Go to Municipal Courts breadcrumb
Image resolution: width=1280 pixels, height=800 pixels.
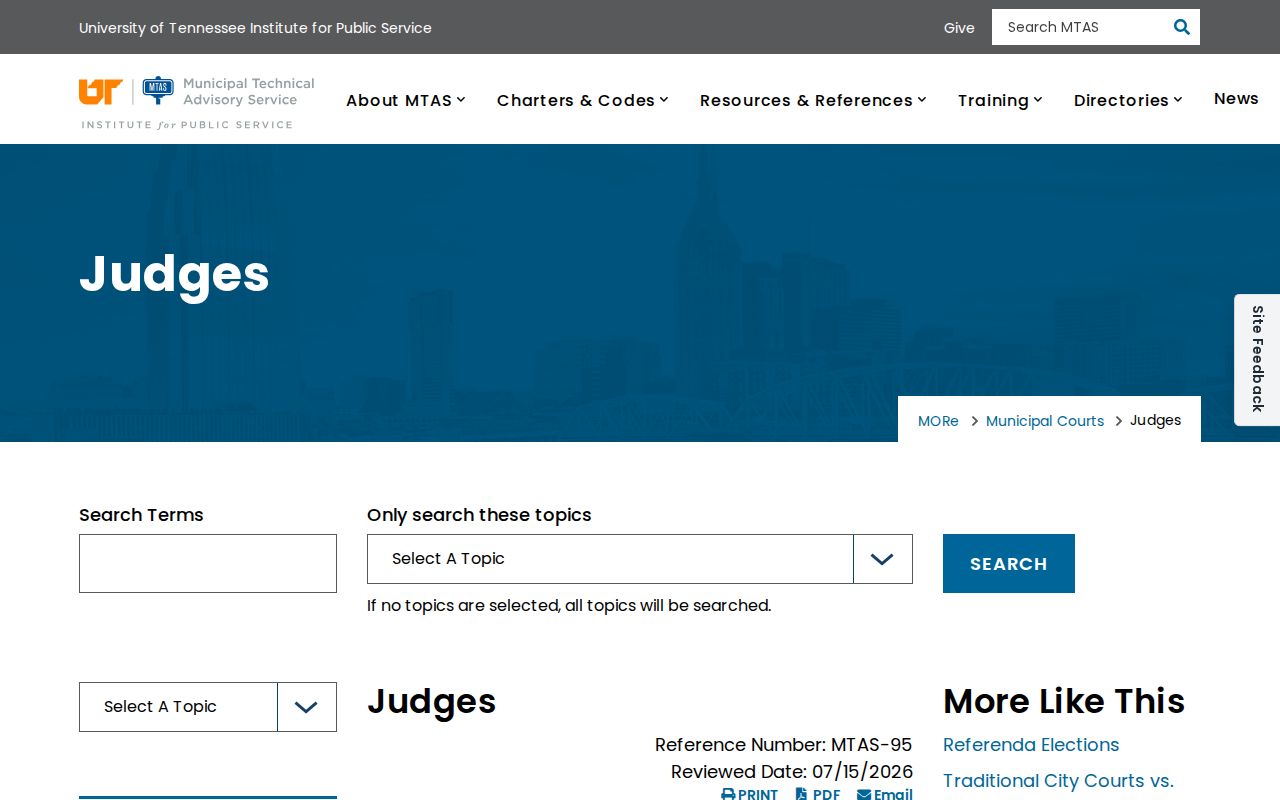pos(1045,421)
